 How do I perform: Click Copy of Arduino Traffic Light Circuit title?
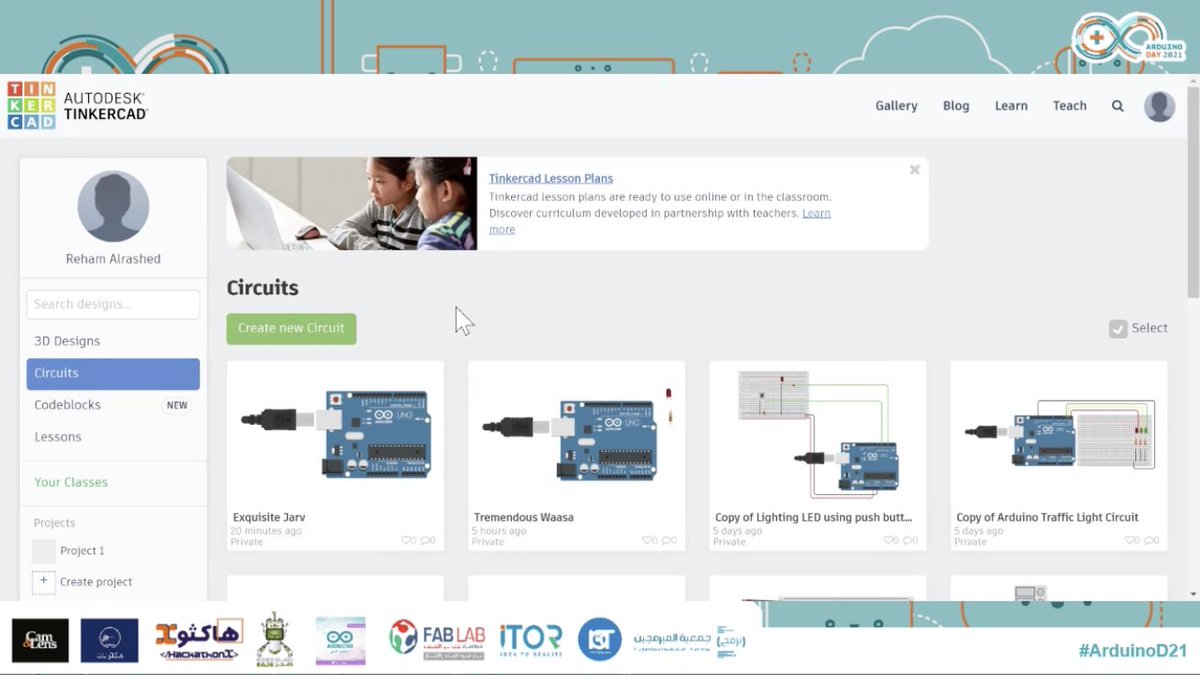[x=1047, y=518]
